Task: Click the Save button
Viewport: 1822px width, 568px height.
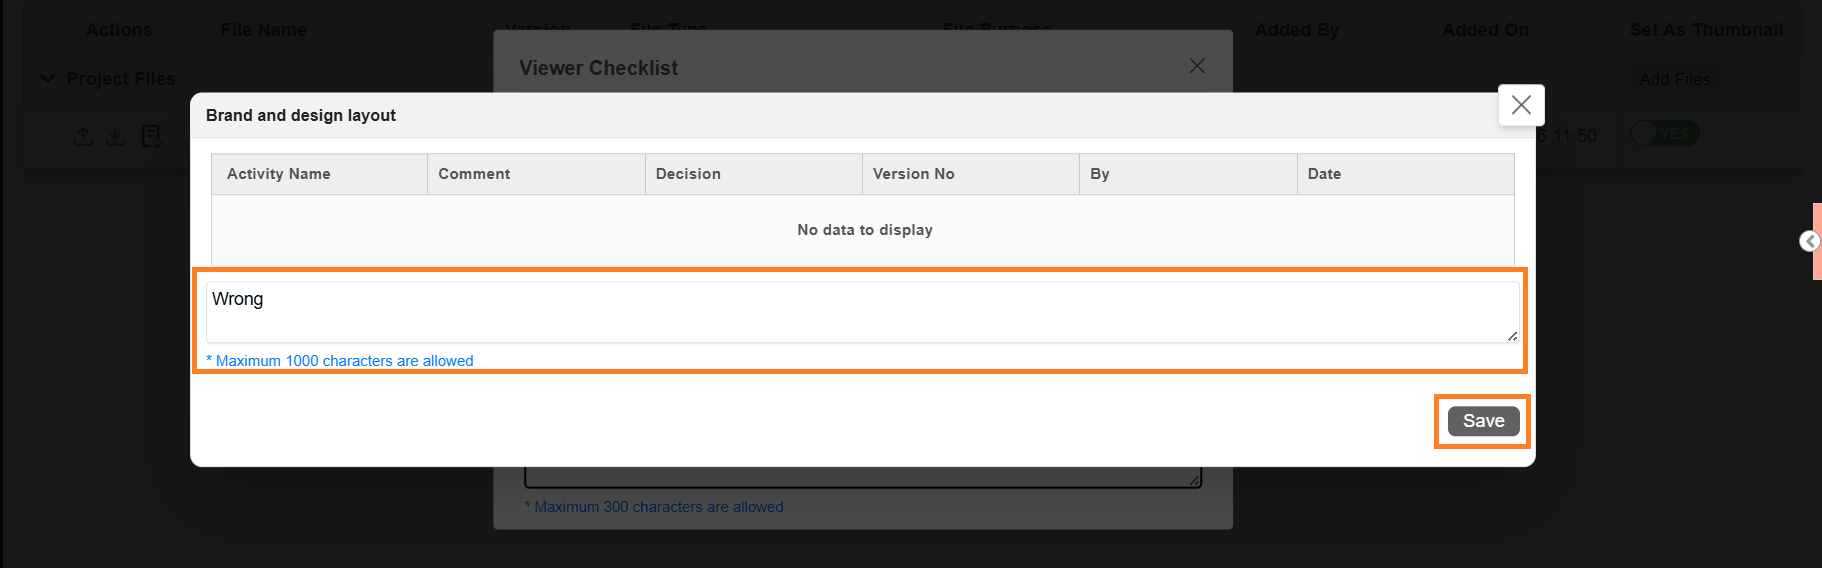Action: tap(1483, 421)
